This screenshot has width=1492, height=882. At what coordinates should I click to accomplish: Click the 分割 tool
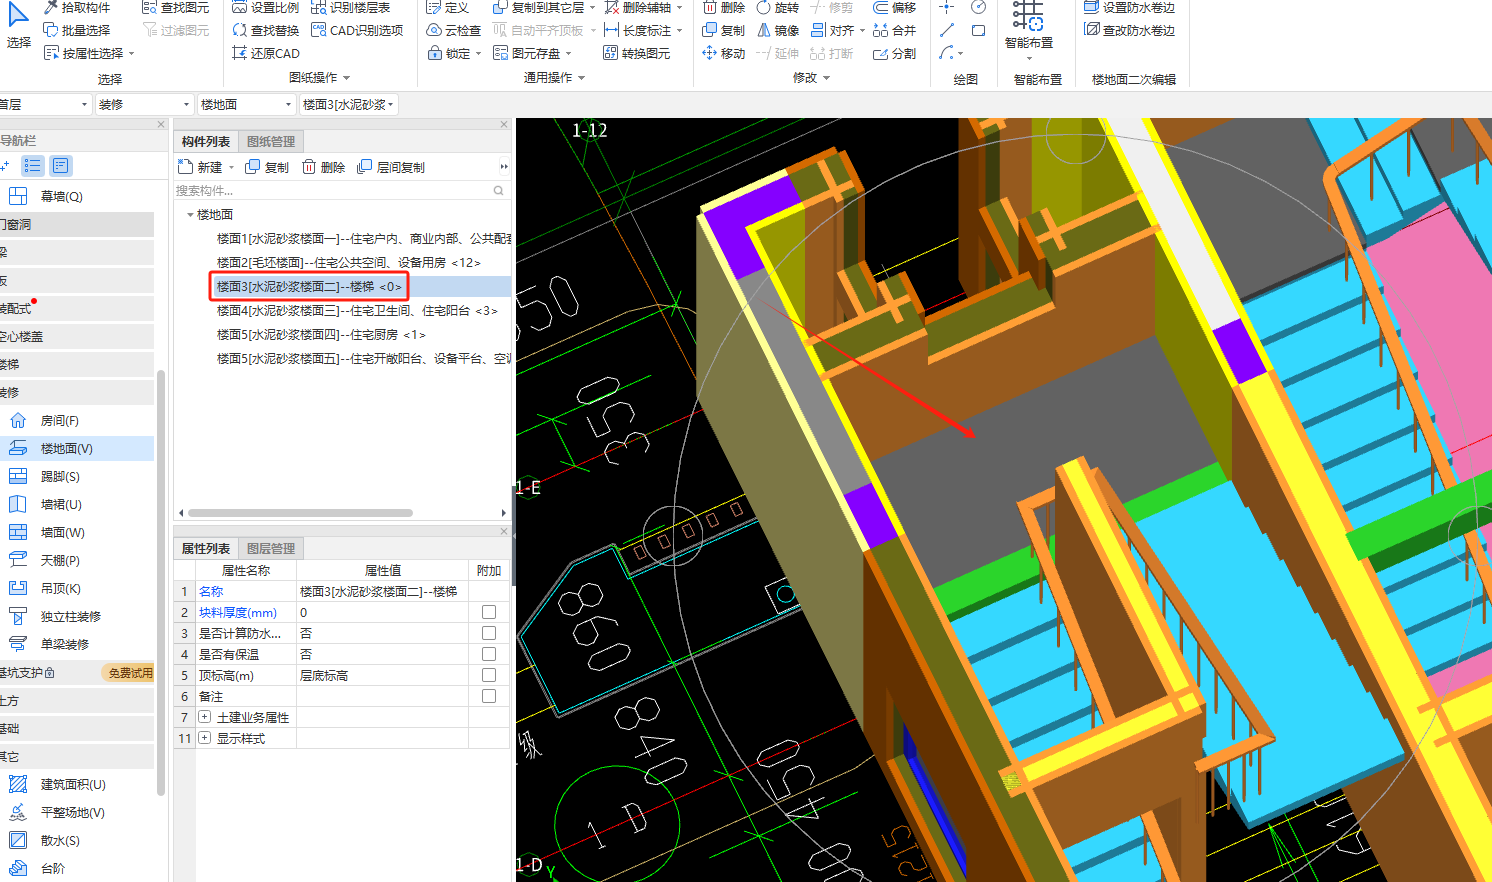point(894,53)
